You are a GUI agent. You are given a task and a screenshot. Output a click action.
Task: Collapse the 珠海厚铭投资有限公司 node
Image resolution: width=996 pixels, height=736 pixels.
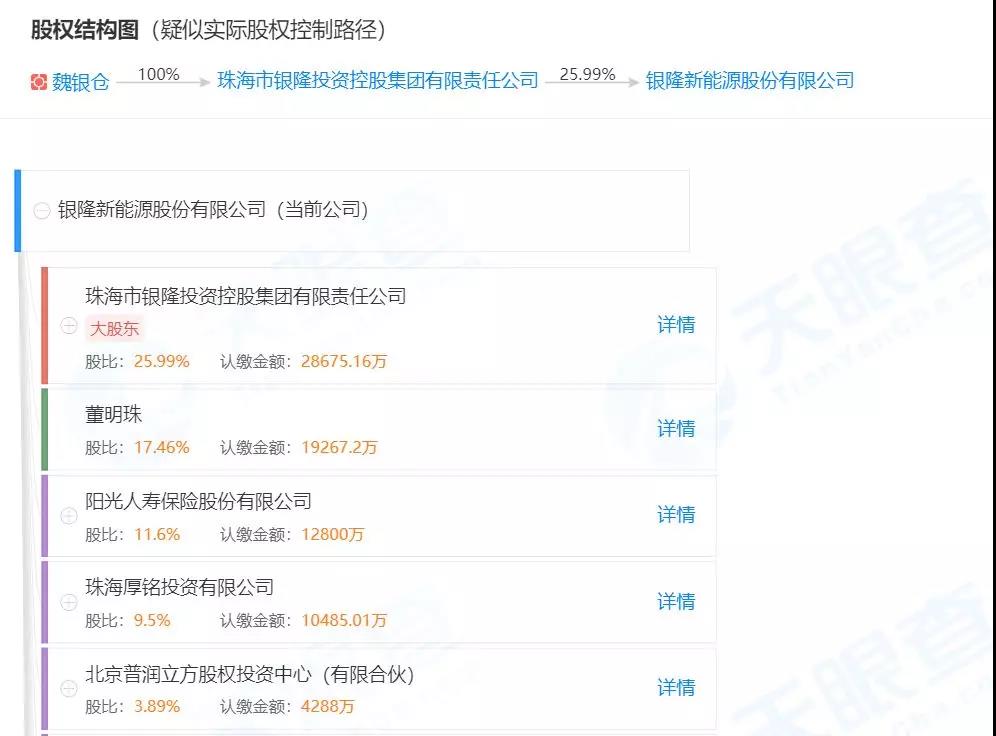pos(69,602)
